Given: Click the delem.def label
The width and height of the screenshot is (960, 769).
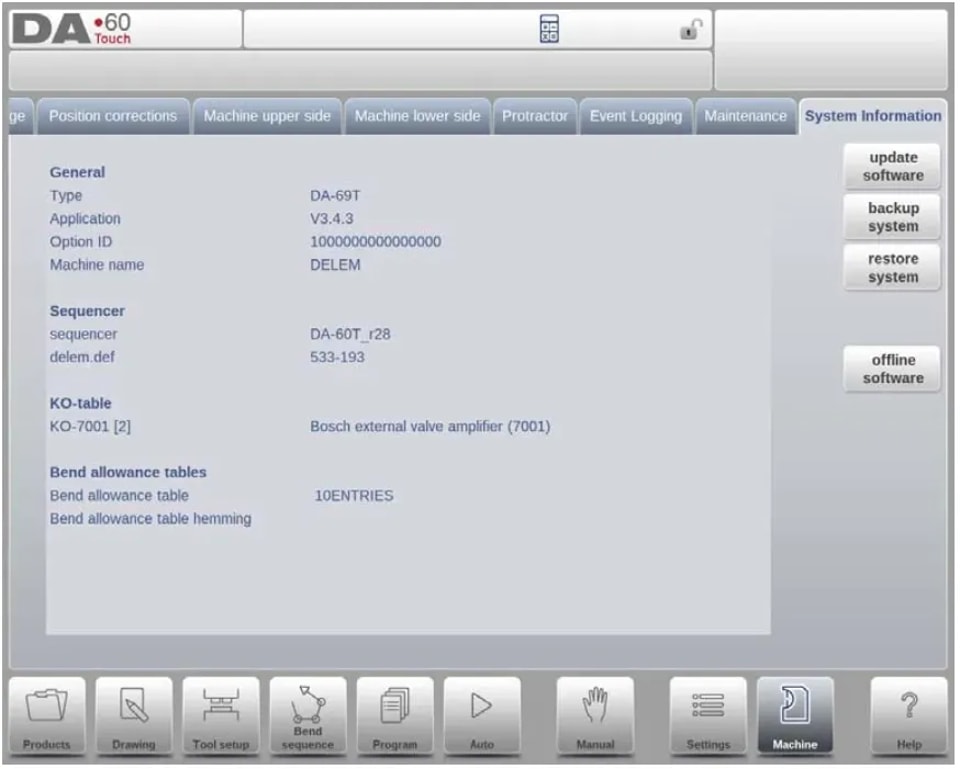Looking at the screenshot, I should [x=82, y=357].
